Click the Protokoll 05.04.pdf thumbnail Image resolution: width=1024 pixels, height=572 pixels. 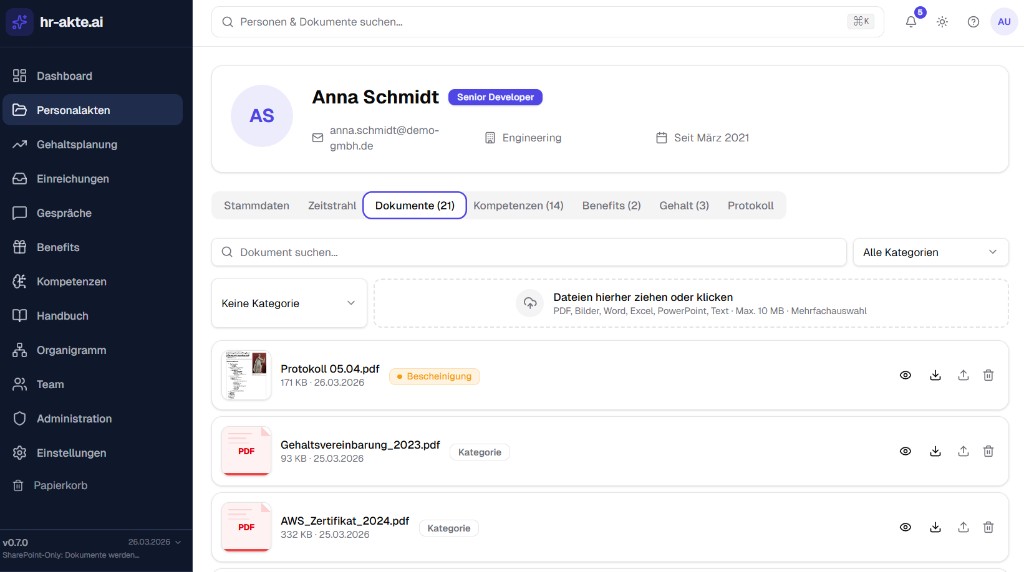tap(246, 375)
